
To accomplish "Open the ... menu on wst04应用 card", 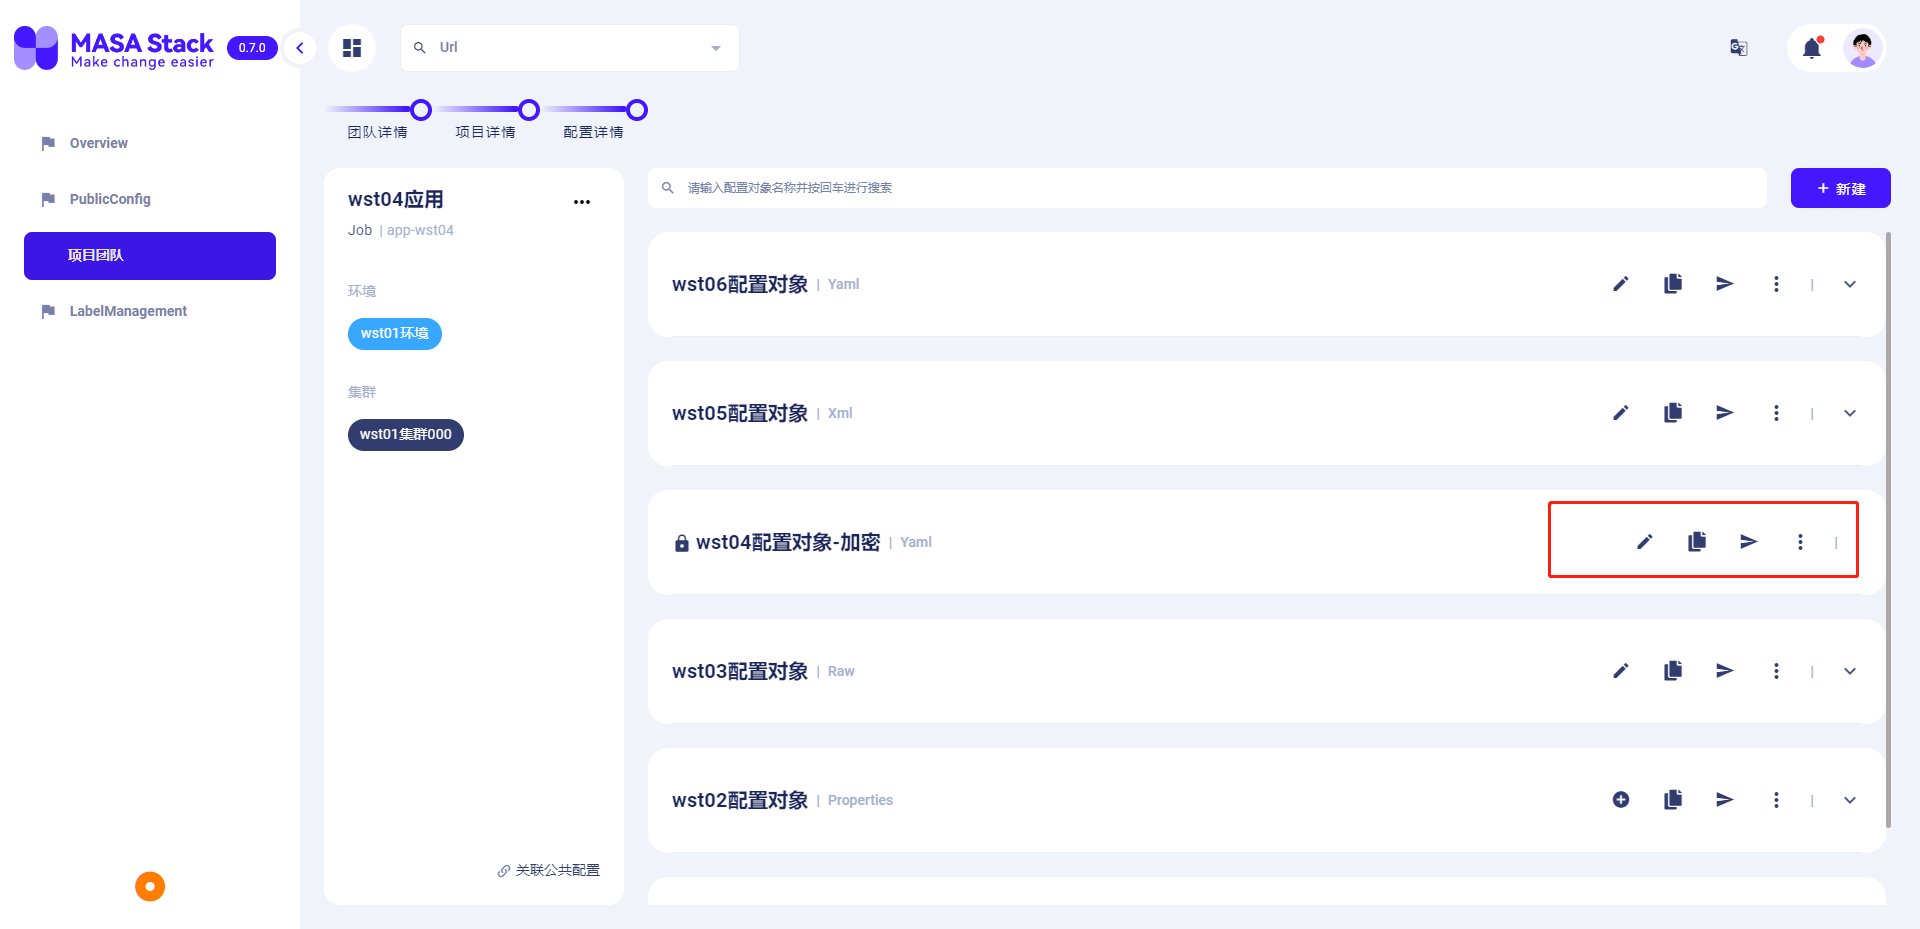I will pos(582,201).
